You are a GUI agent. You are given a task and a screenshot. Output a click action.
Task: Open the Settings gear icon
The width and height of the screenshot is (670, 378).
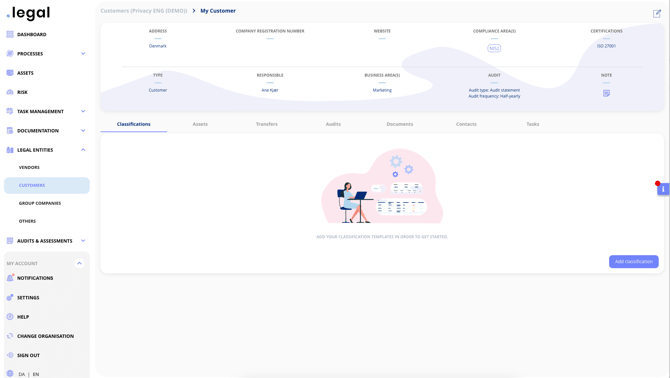10,298
